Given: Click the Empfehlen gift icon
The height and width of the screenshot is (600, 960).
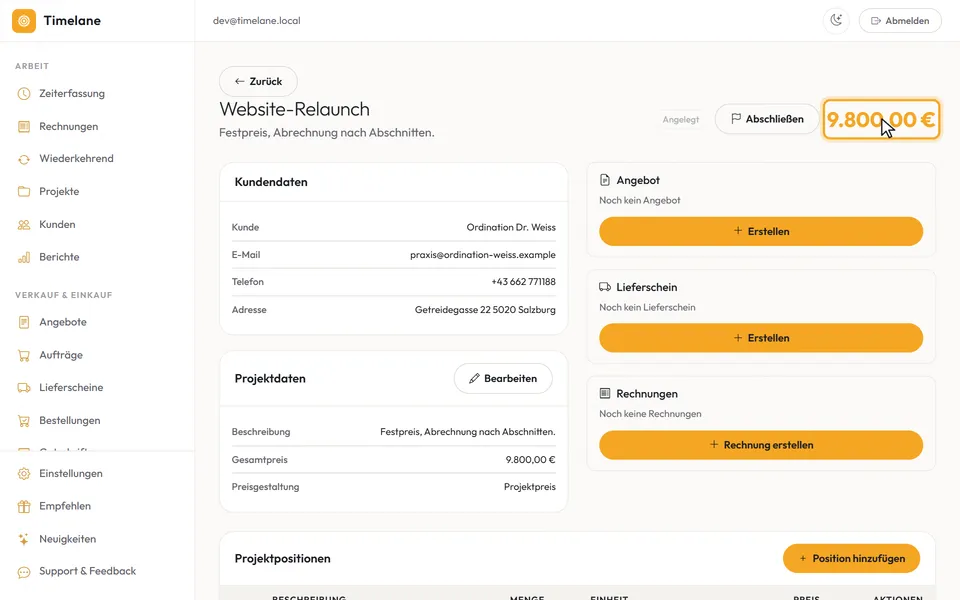Looking at the screenshot, I should [x=24, y=506].
